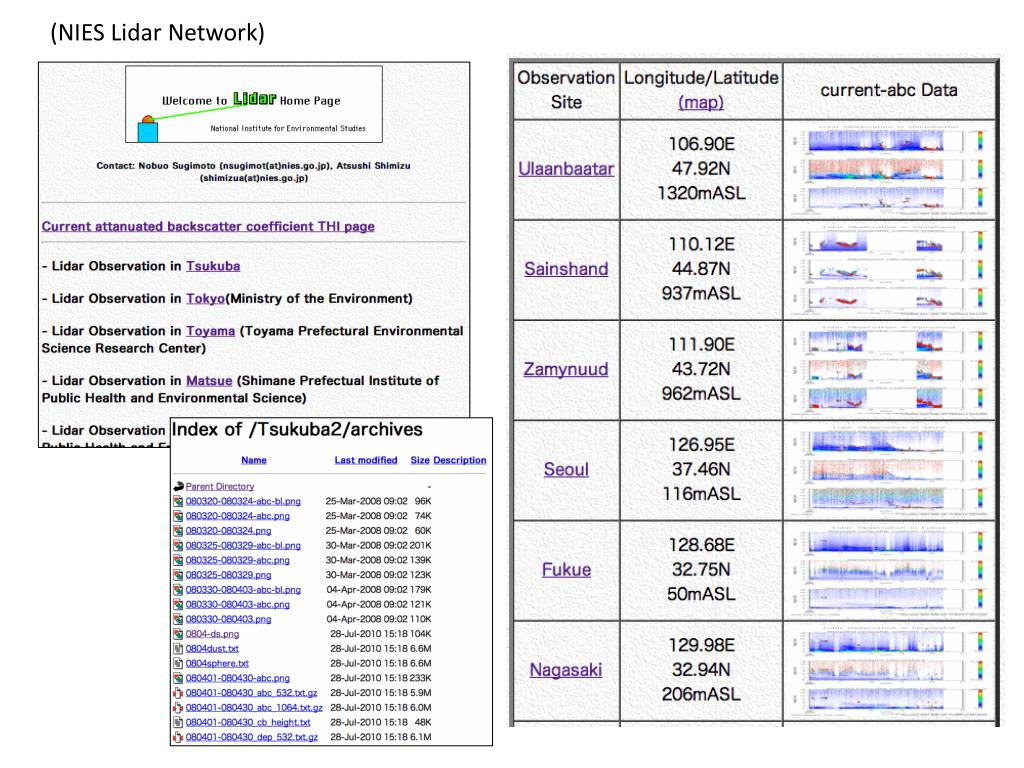Click image icon beside 080330-080403-abc.png
The height and width of the screenshot is (768, 1024).
pos(178,604)
